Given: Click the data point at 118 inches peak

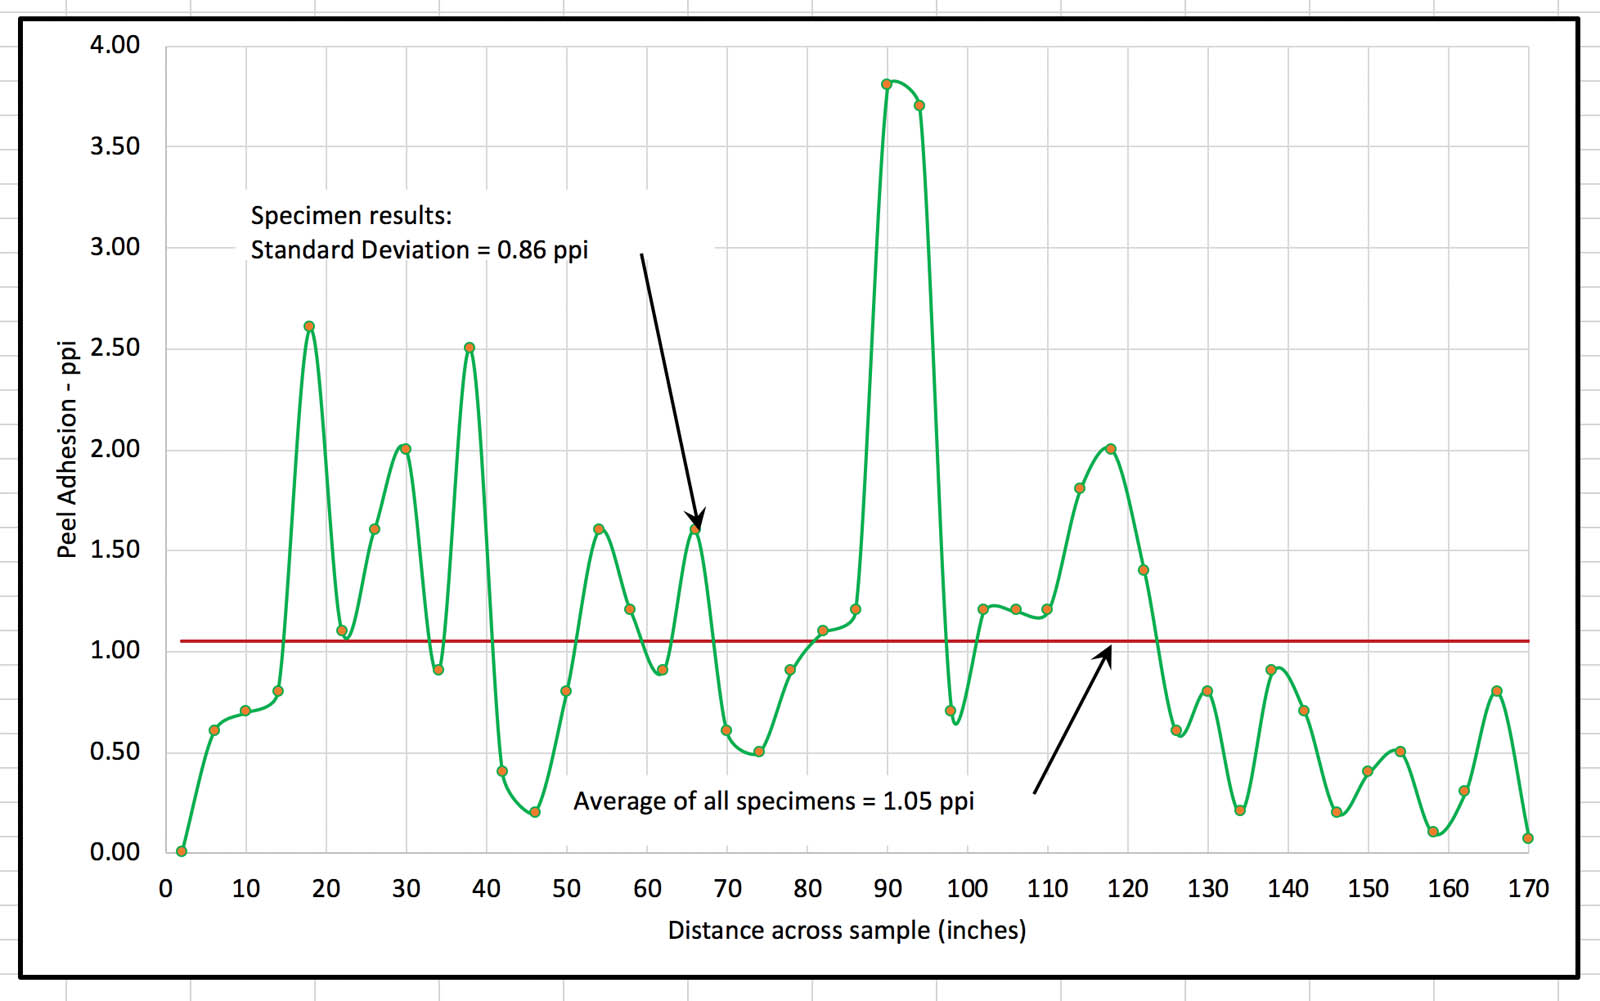Looking at the screenshot, I should click(1110, 449).
